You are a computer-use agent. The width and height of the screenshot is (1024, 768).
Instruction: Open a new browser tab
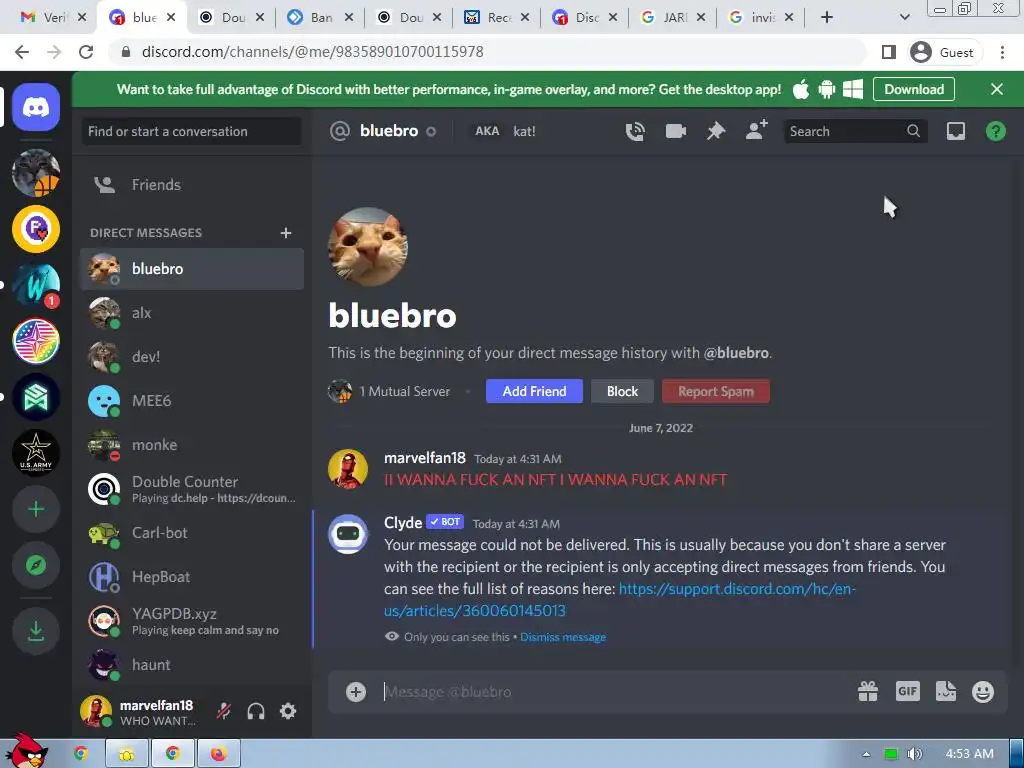tap(827, 18)
